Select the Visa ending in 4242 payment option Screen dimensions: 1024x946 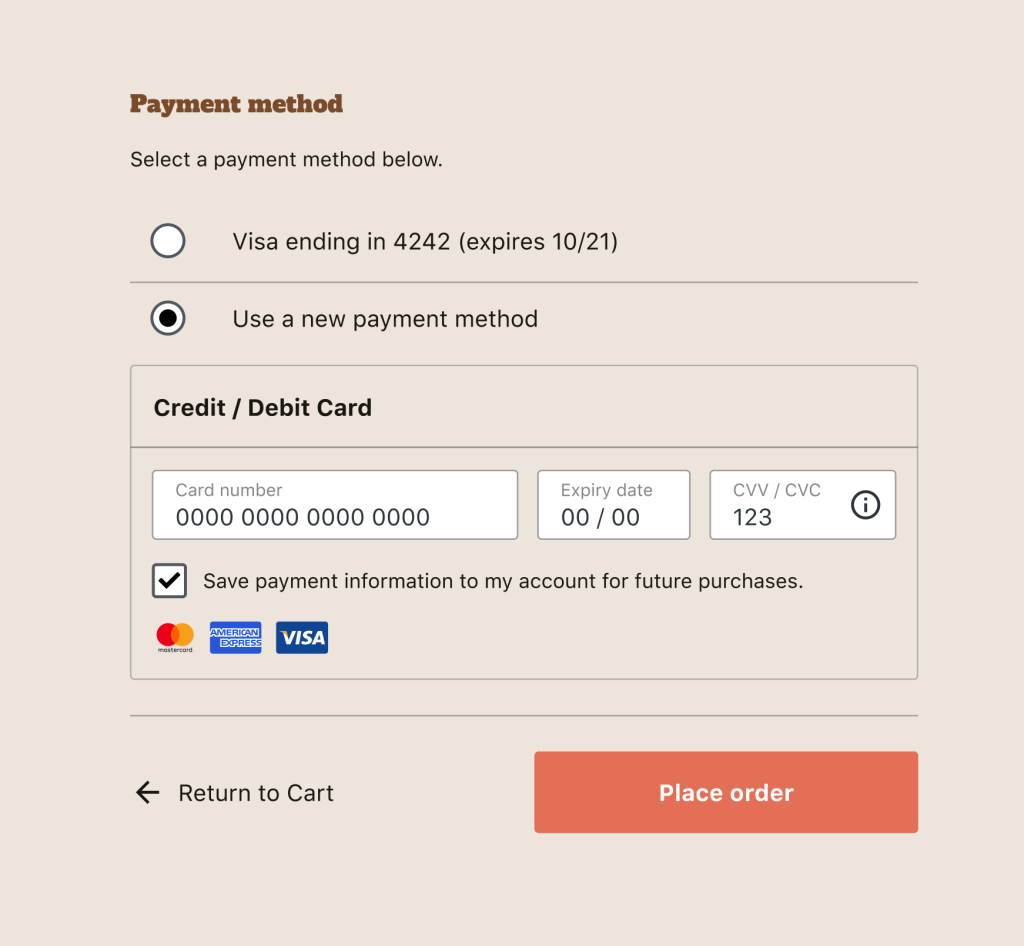coord(425,241)
